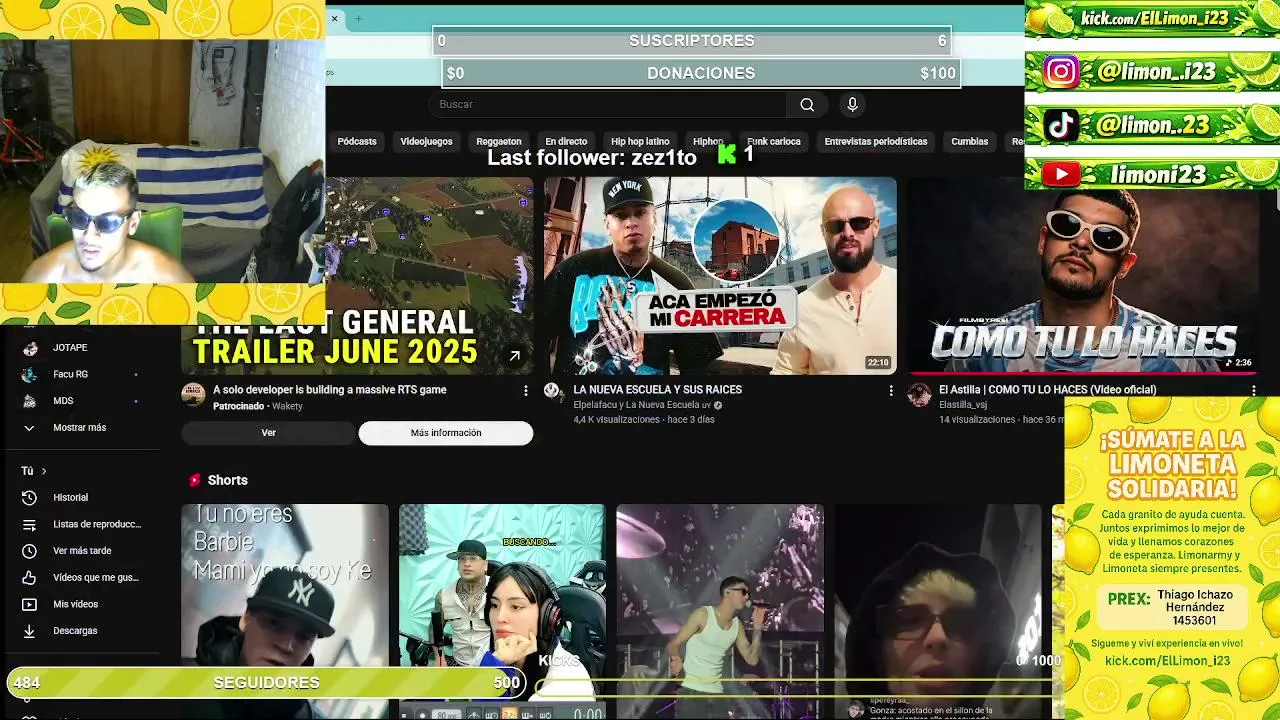This screenshot has height=720, width=1280.
Task: Open MDS channel avatar in sidebar
Action: pos(30,401)
